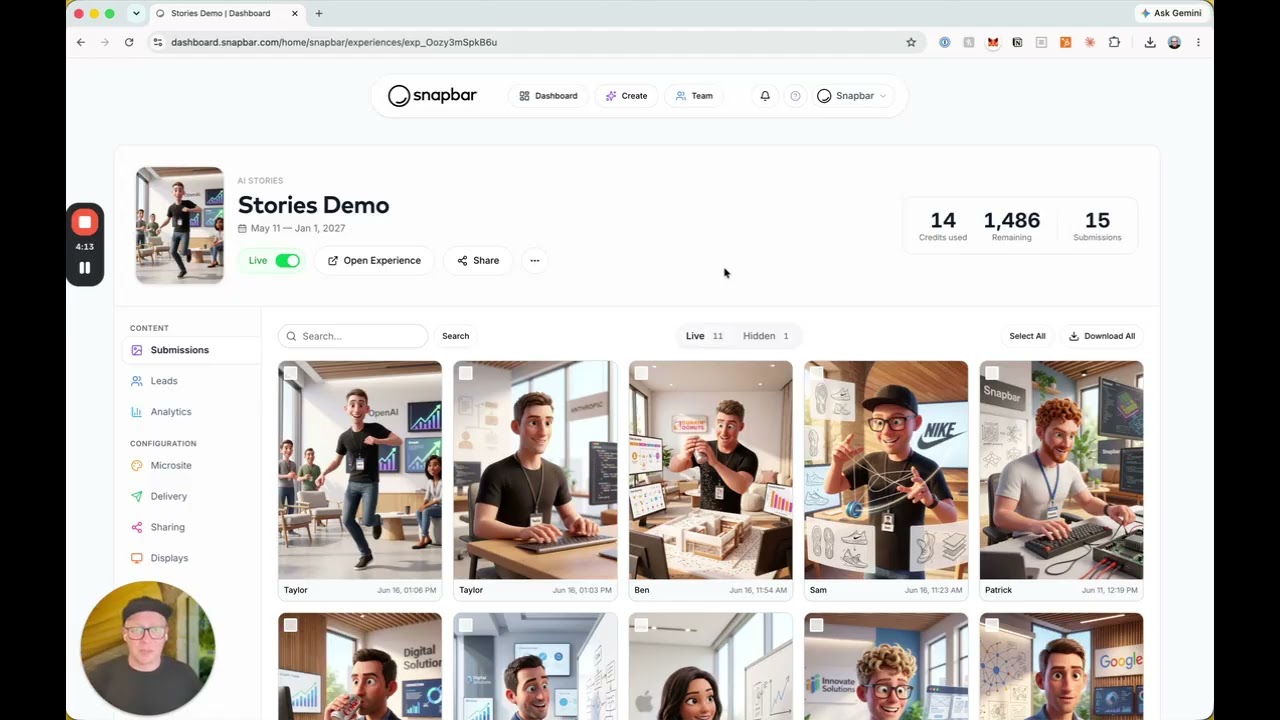Click Select All
Viewport: 1280px width, 720px height.
point(1027,336)
